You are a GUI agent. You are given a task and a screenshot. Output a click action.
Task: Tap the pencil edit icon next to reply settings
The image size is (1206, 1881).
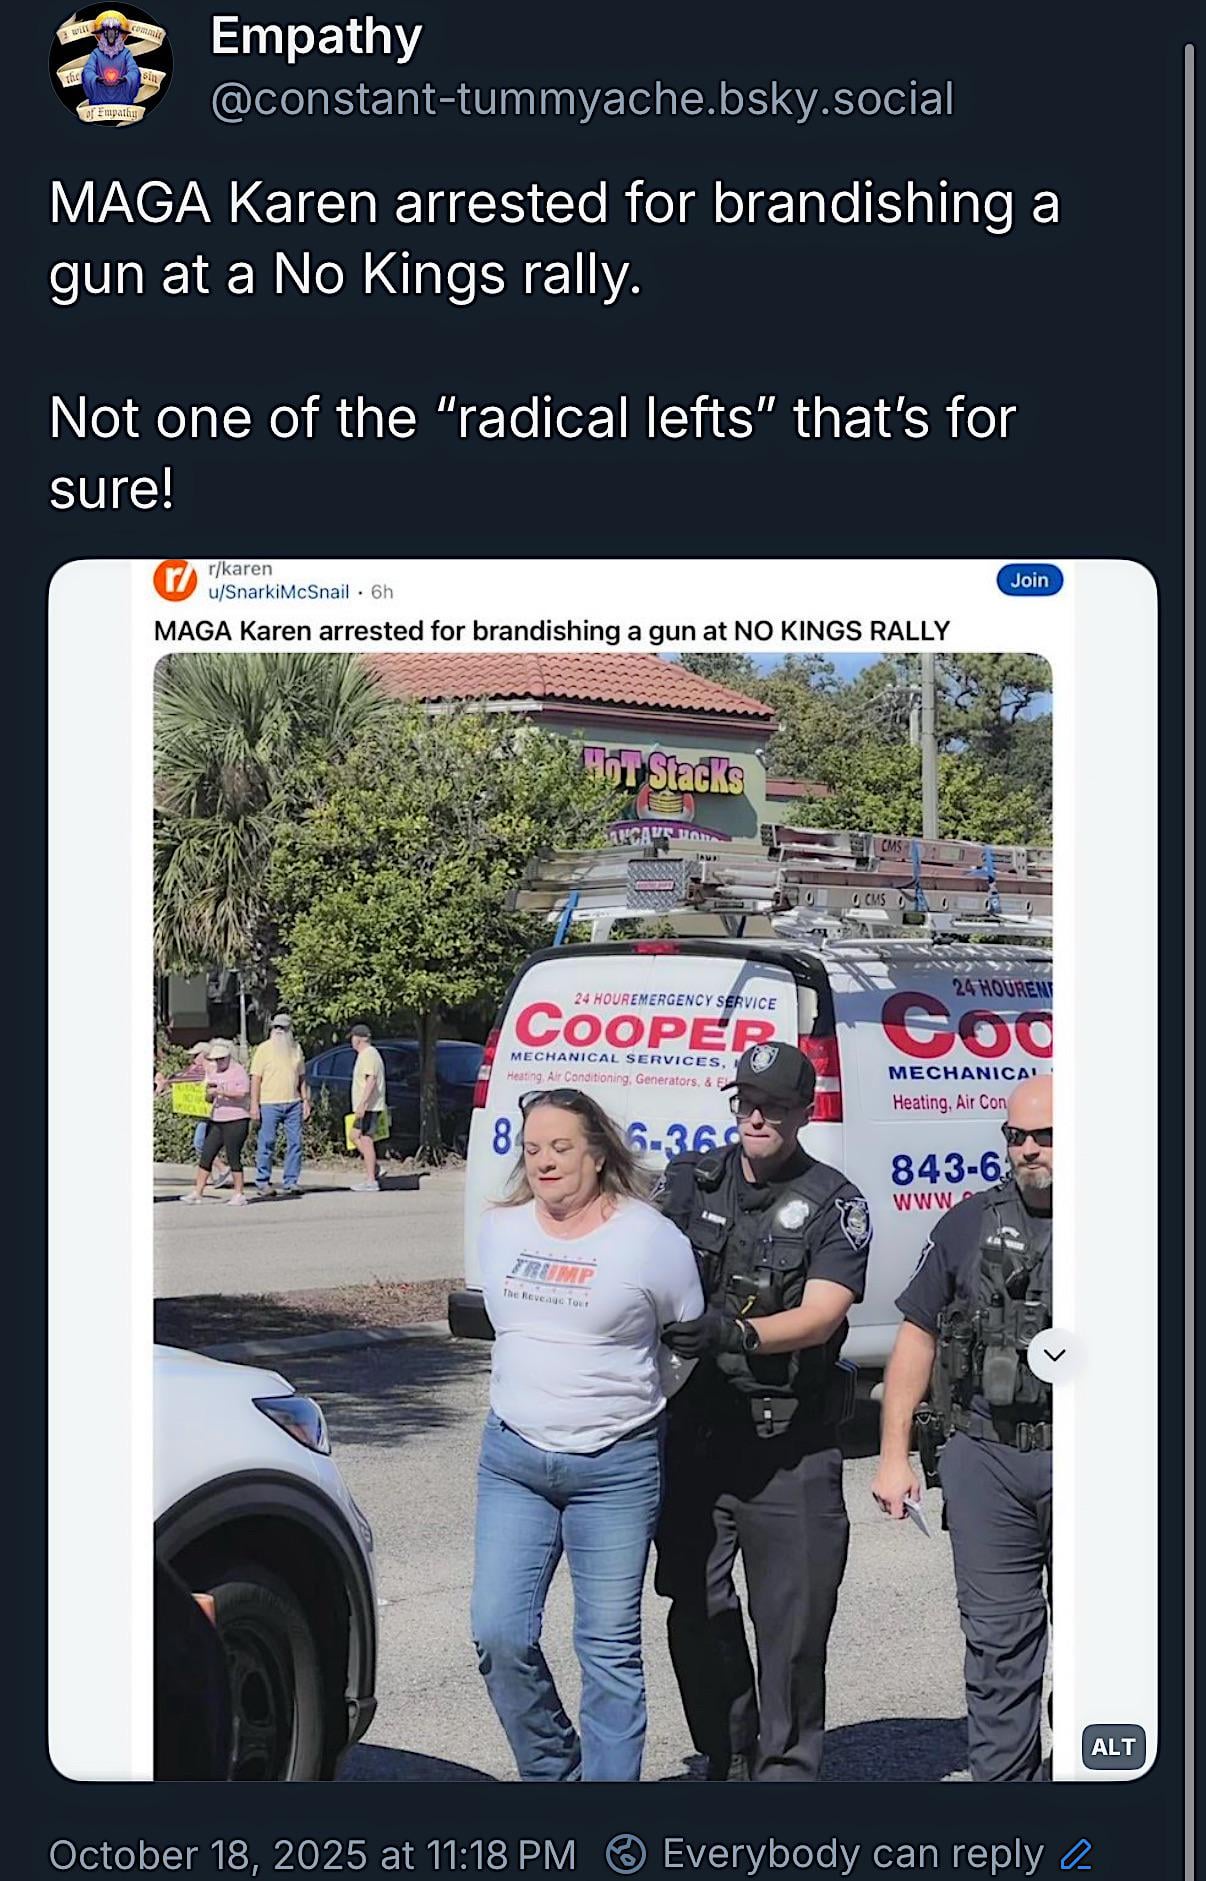coord(1076,1855)
